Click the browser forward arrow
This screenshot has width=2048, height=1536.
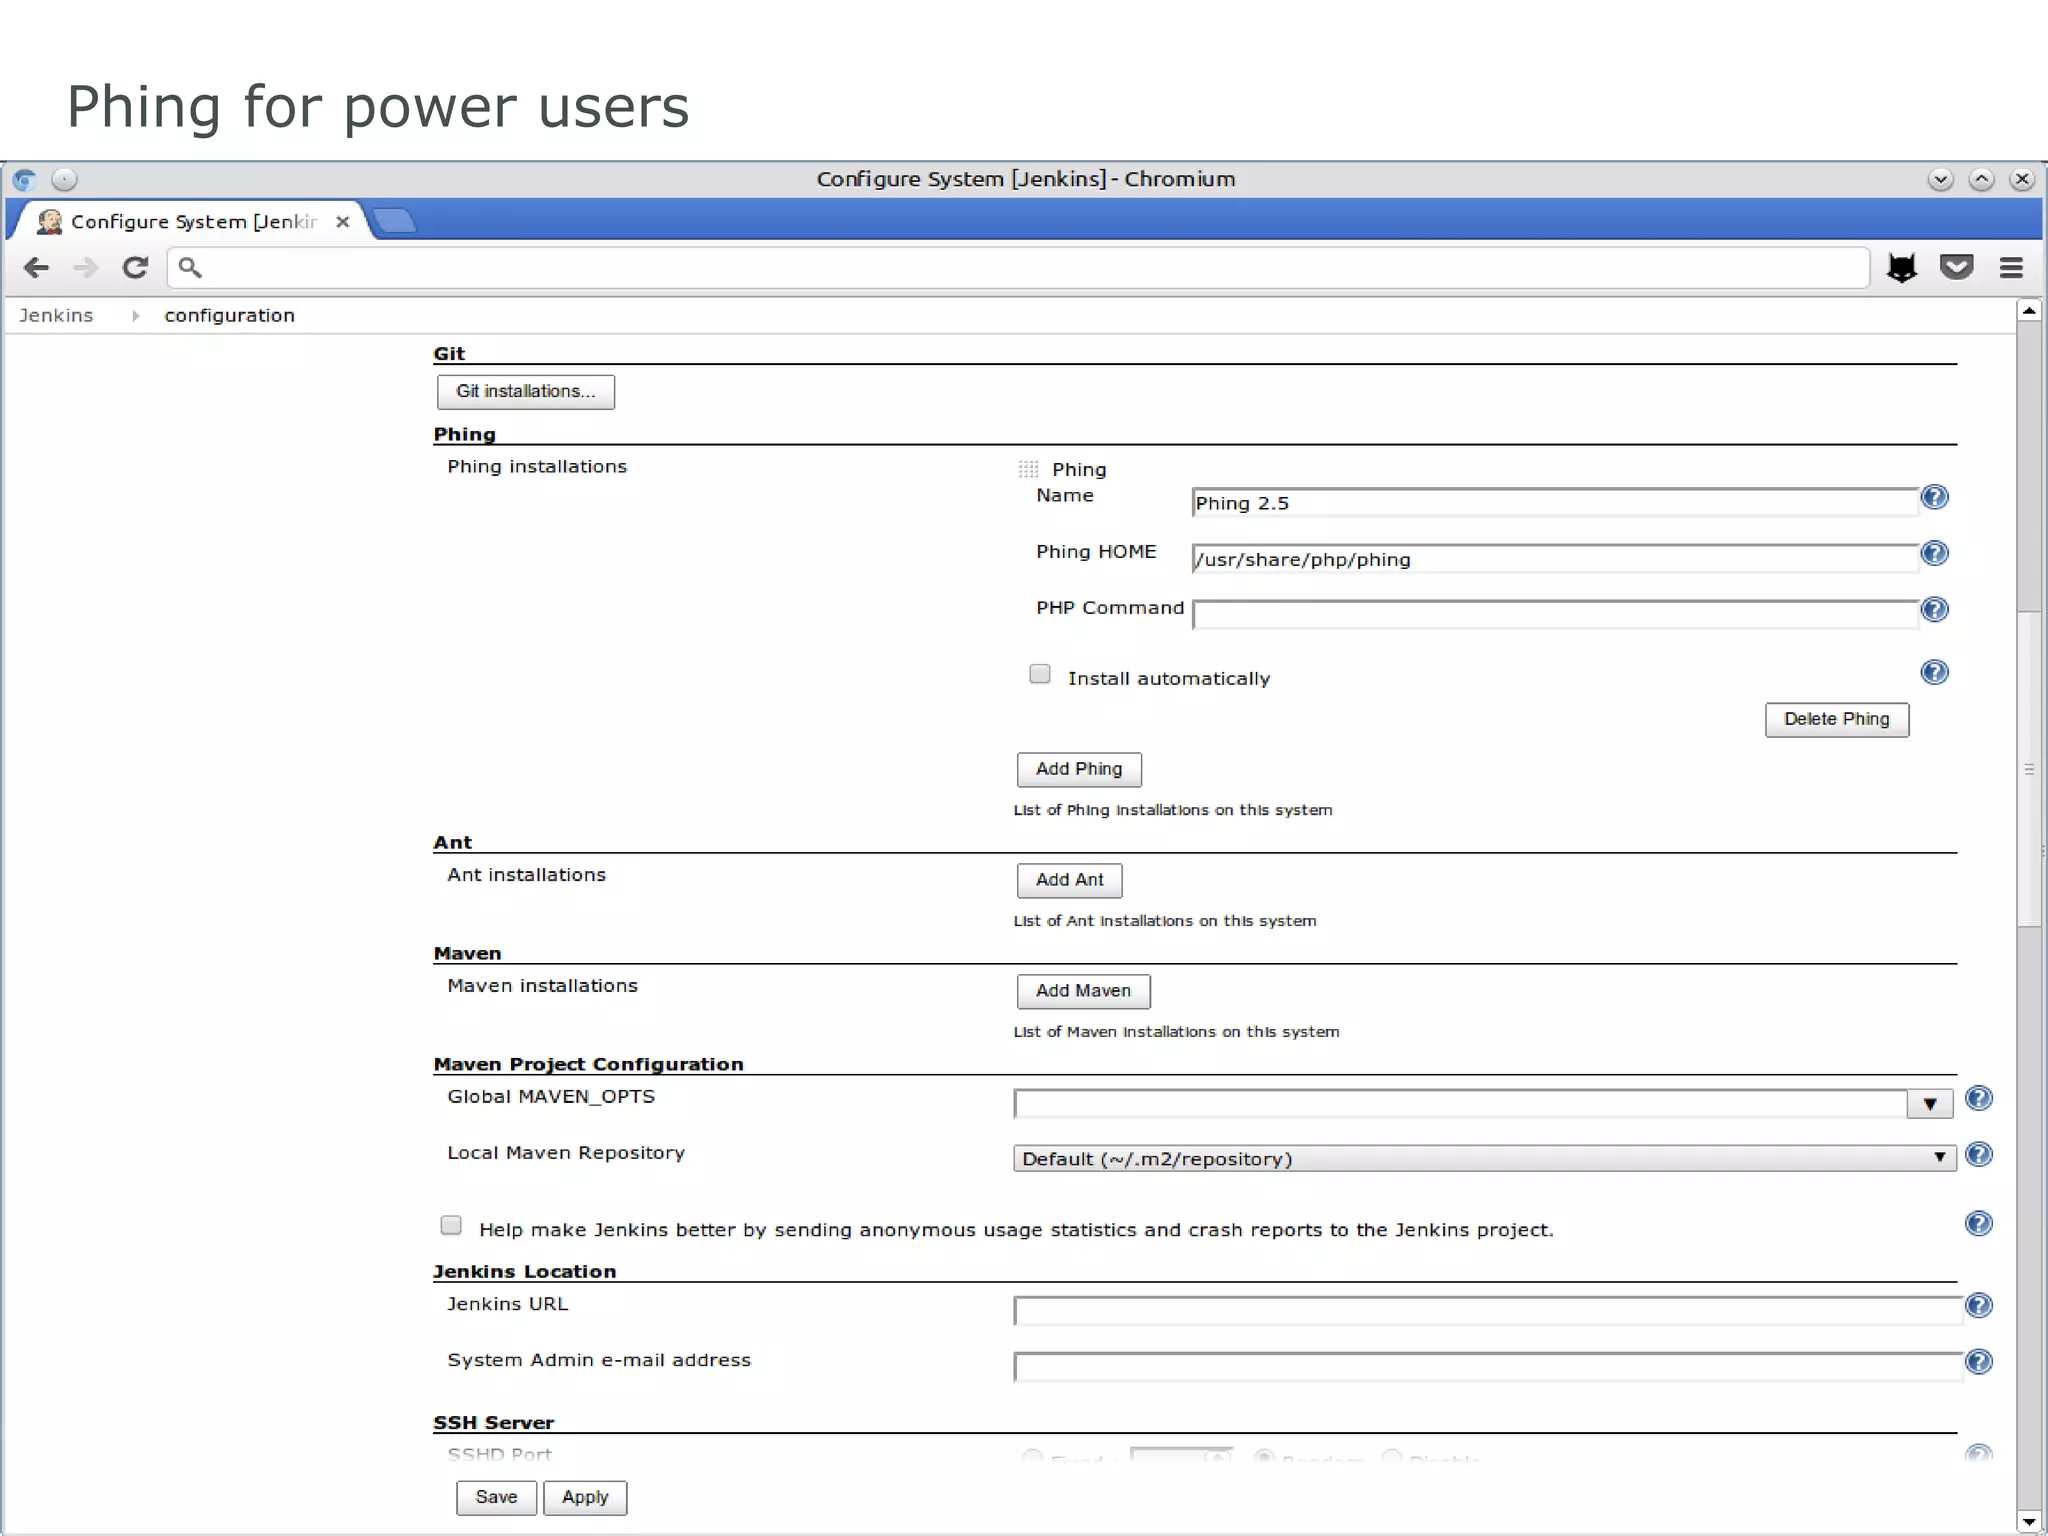coord(86,268)
